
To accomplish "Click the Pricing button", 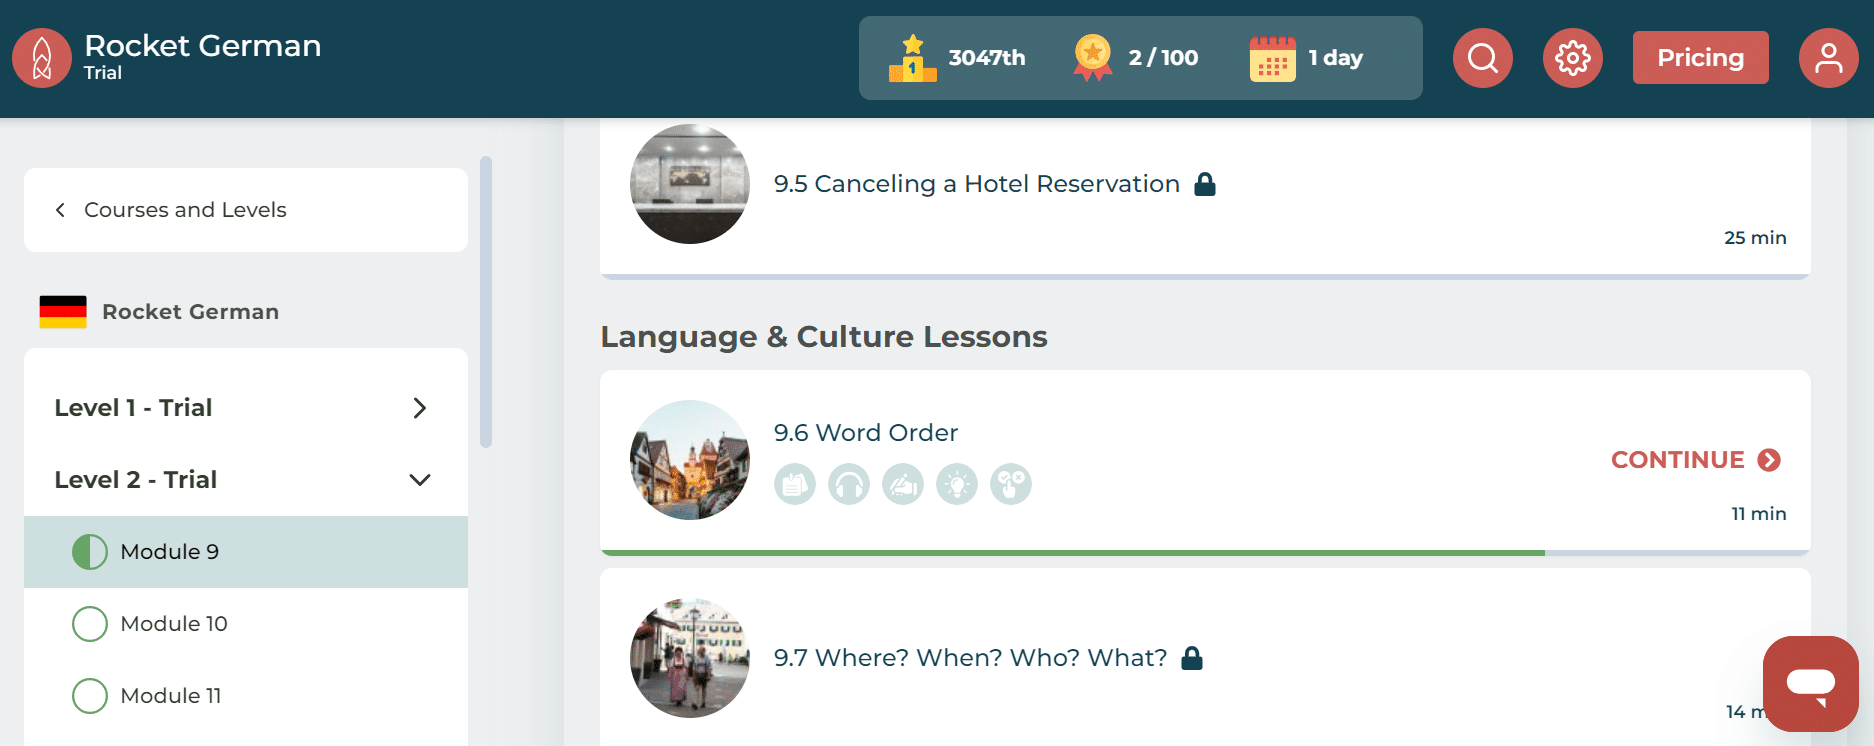I will point(1700,58).
